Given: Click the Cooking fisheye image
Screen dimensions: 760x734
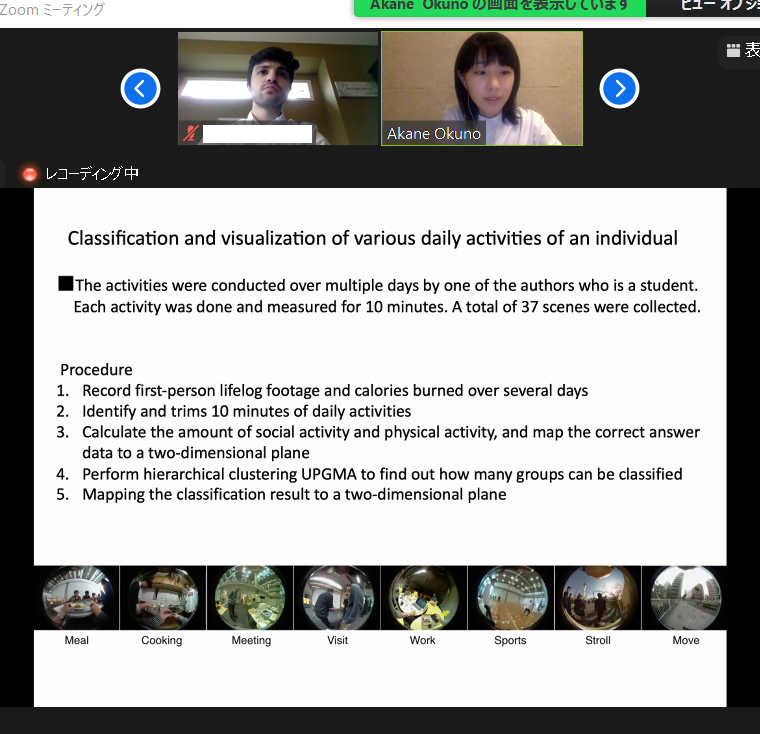Looking at the screenshot, I should tap(162, 598).
